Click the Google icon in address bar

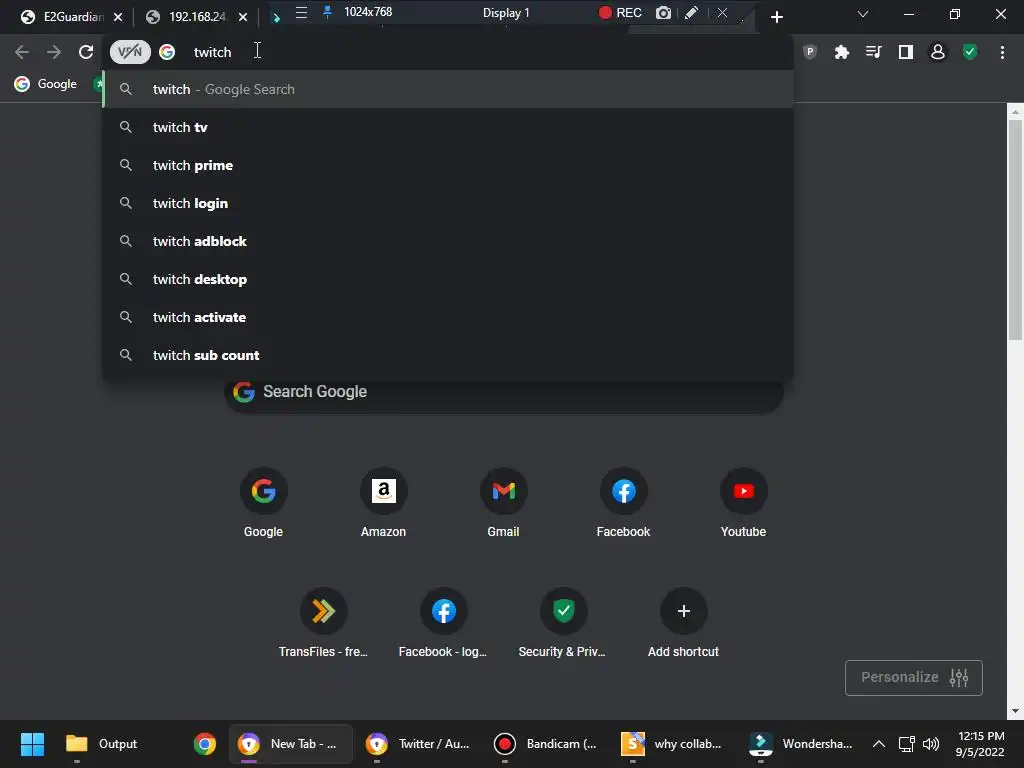(x=167, y=52)
